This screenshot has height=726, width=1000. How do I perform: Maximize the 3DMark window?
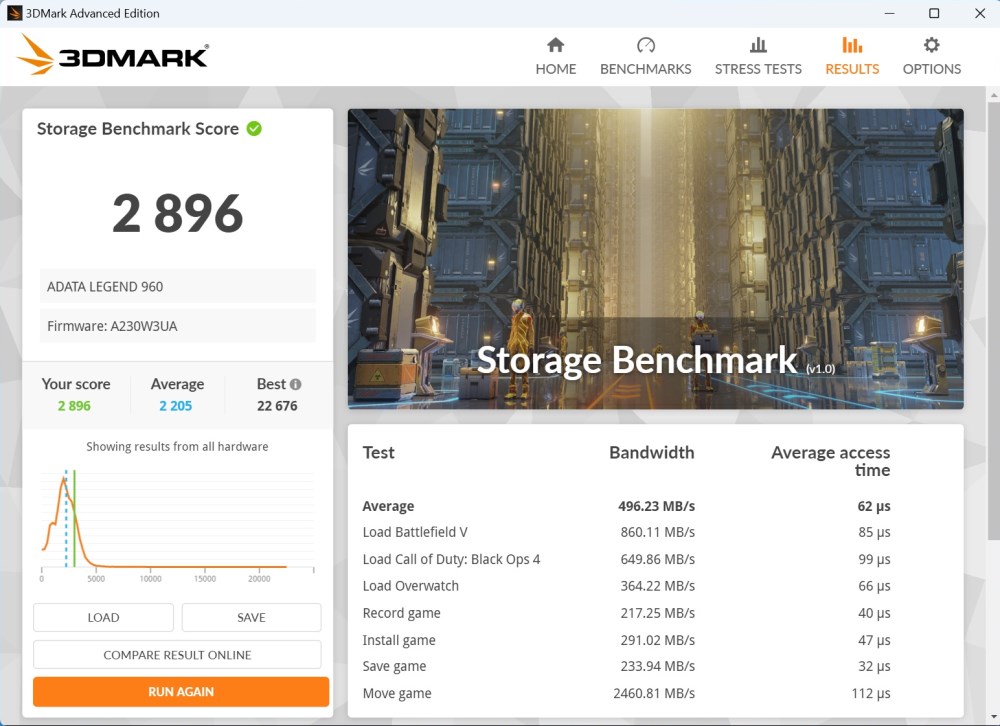click(934, 13)
